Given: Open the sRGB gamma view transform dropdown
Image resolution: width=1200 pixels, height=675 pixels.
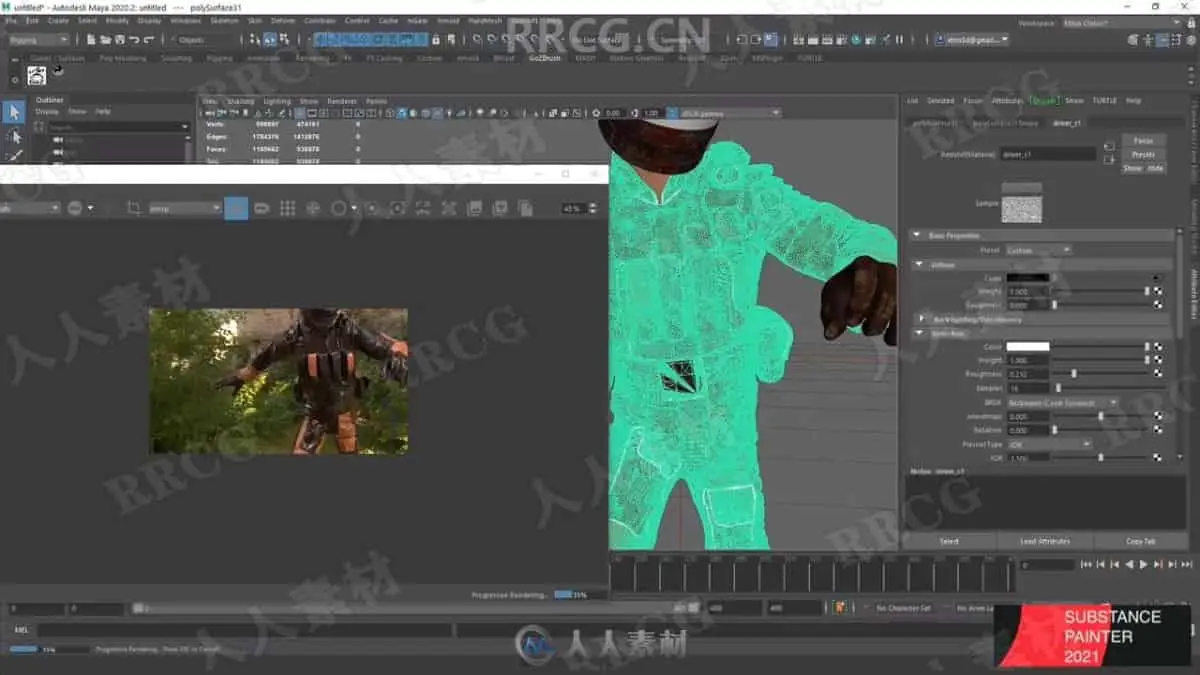Looking at the screenshot, I should tap(730, 113).
